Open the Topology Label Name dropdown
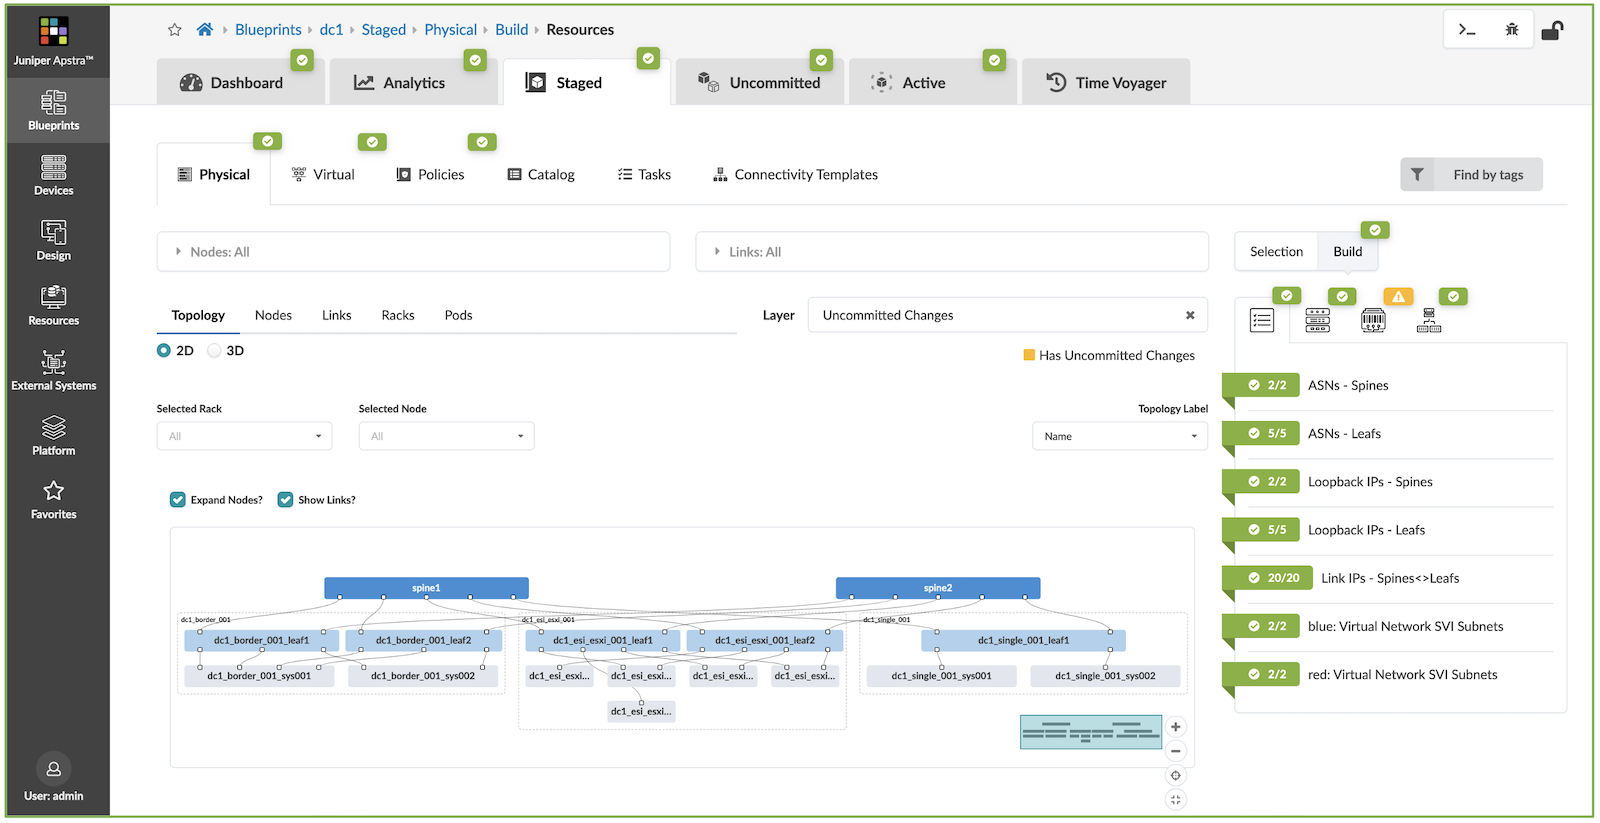 click(x=1120, y=436)
